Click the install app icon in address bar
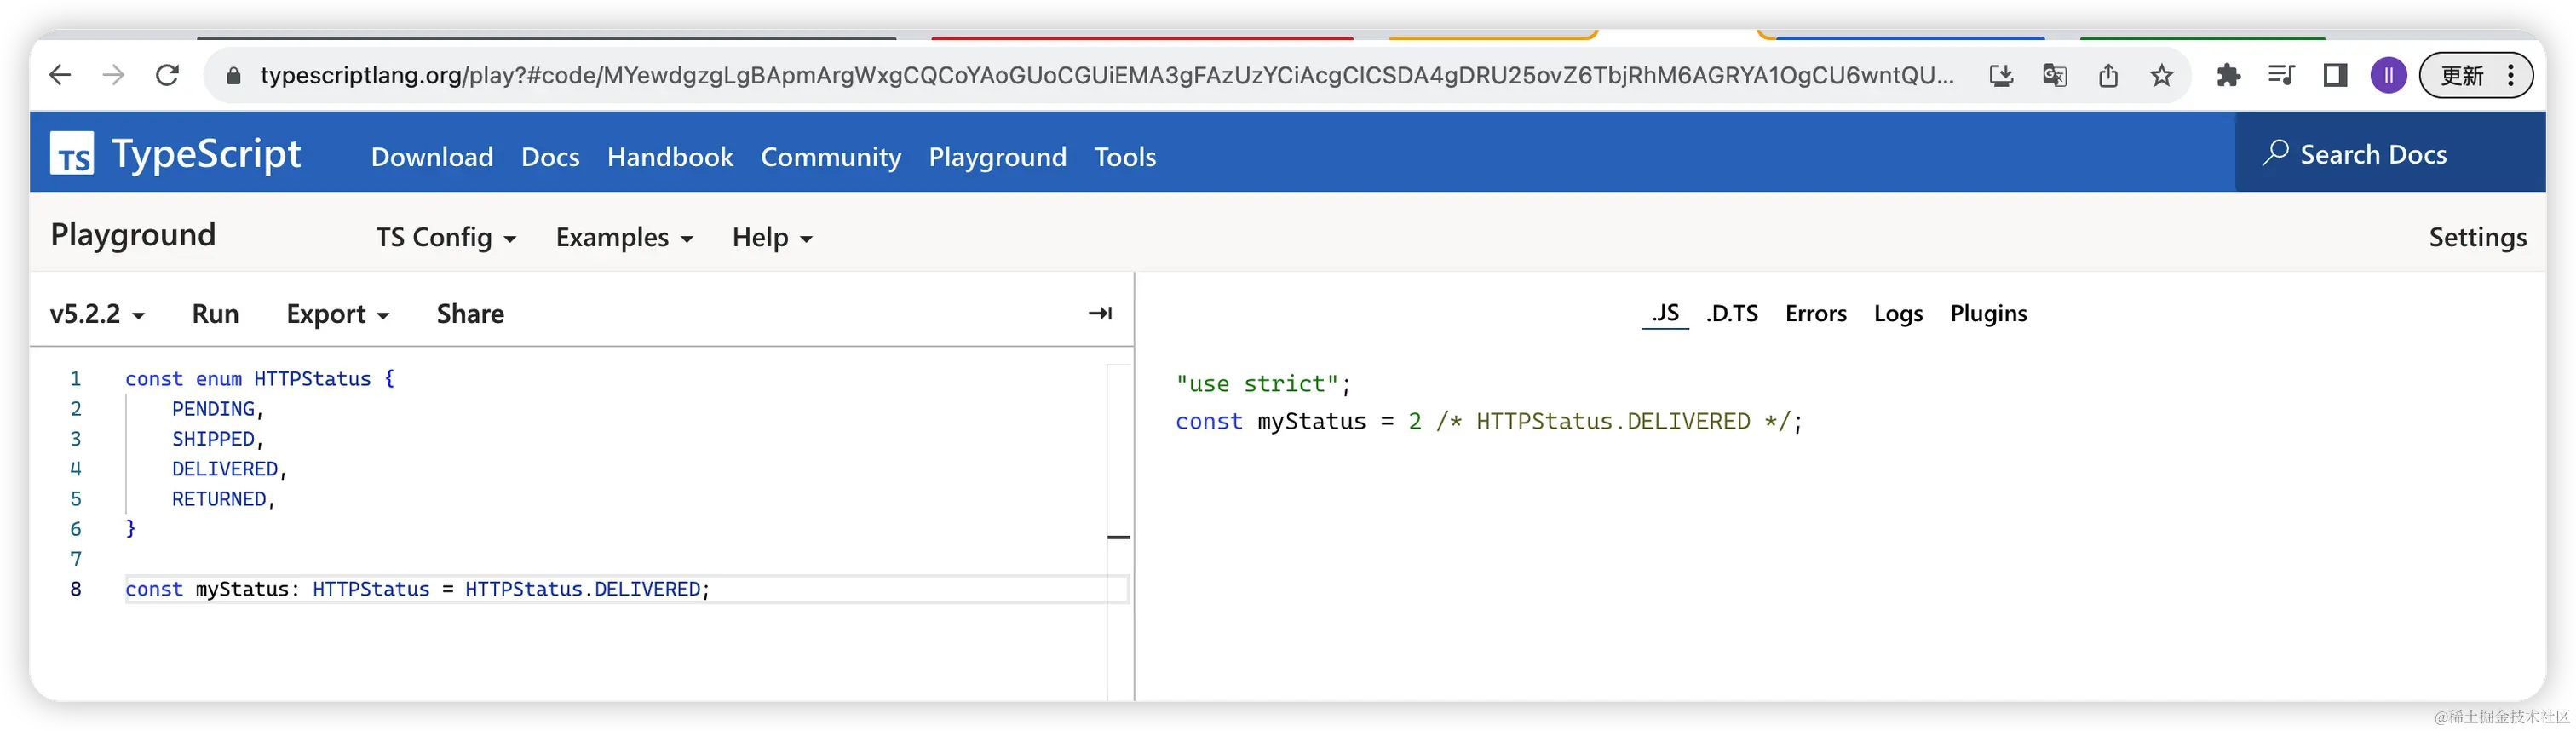This screenshot has width=2576, height=731. (2001, 75)
